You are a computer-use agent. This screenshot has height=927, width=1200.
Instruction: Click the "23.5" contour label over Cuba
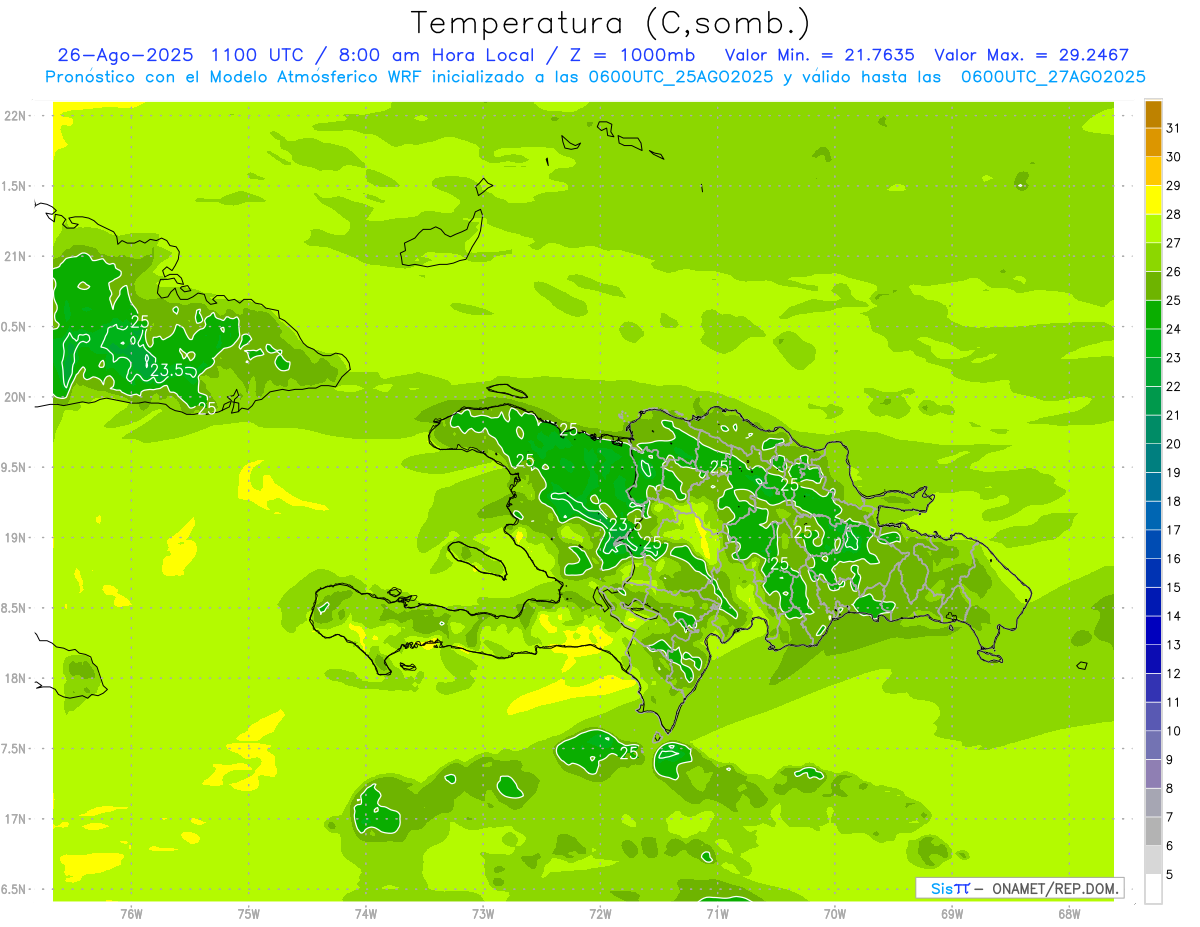pyautogui.click(x=167, y=370)
